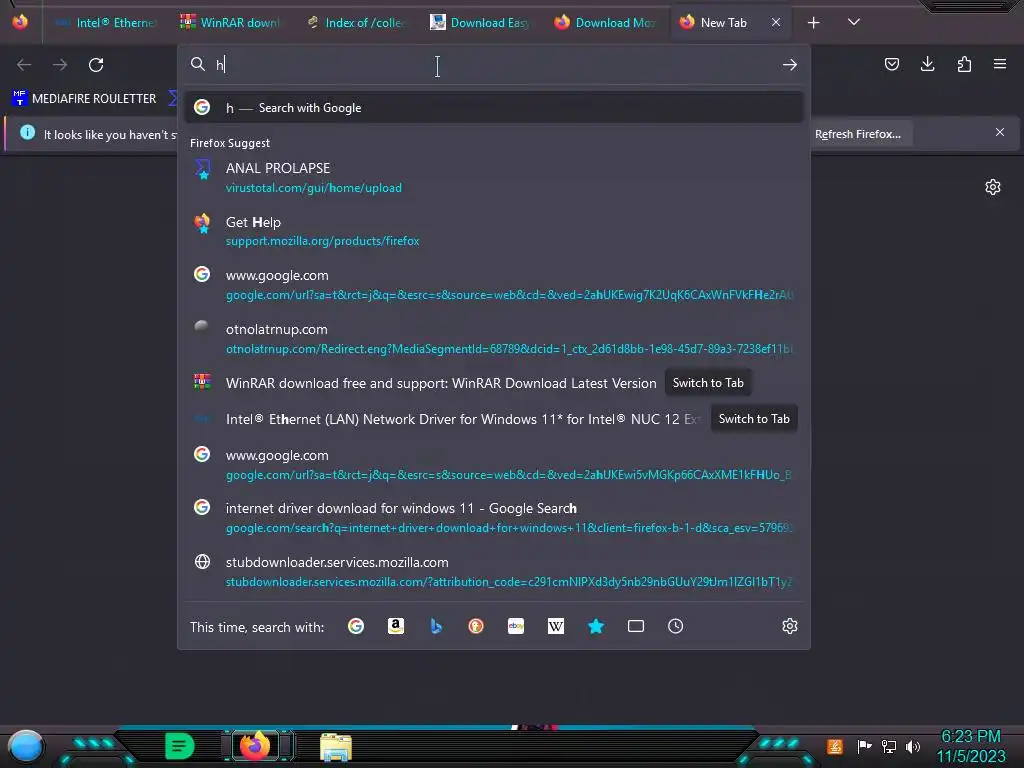1024x768 pixels.
Task: Open the Extensions puzzle icon
Action: click(x=964, y=64)
